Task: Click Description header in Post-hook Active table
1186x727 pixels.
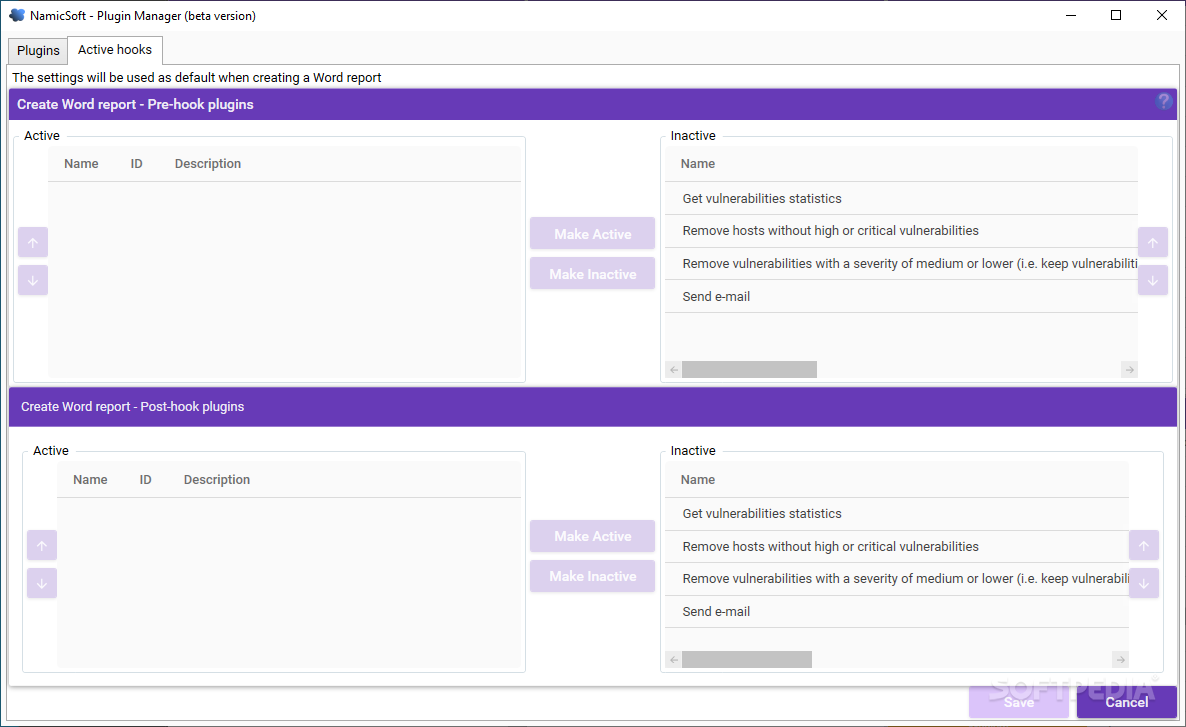Action: (217, 480)
